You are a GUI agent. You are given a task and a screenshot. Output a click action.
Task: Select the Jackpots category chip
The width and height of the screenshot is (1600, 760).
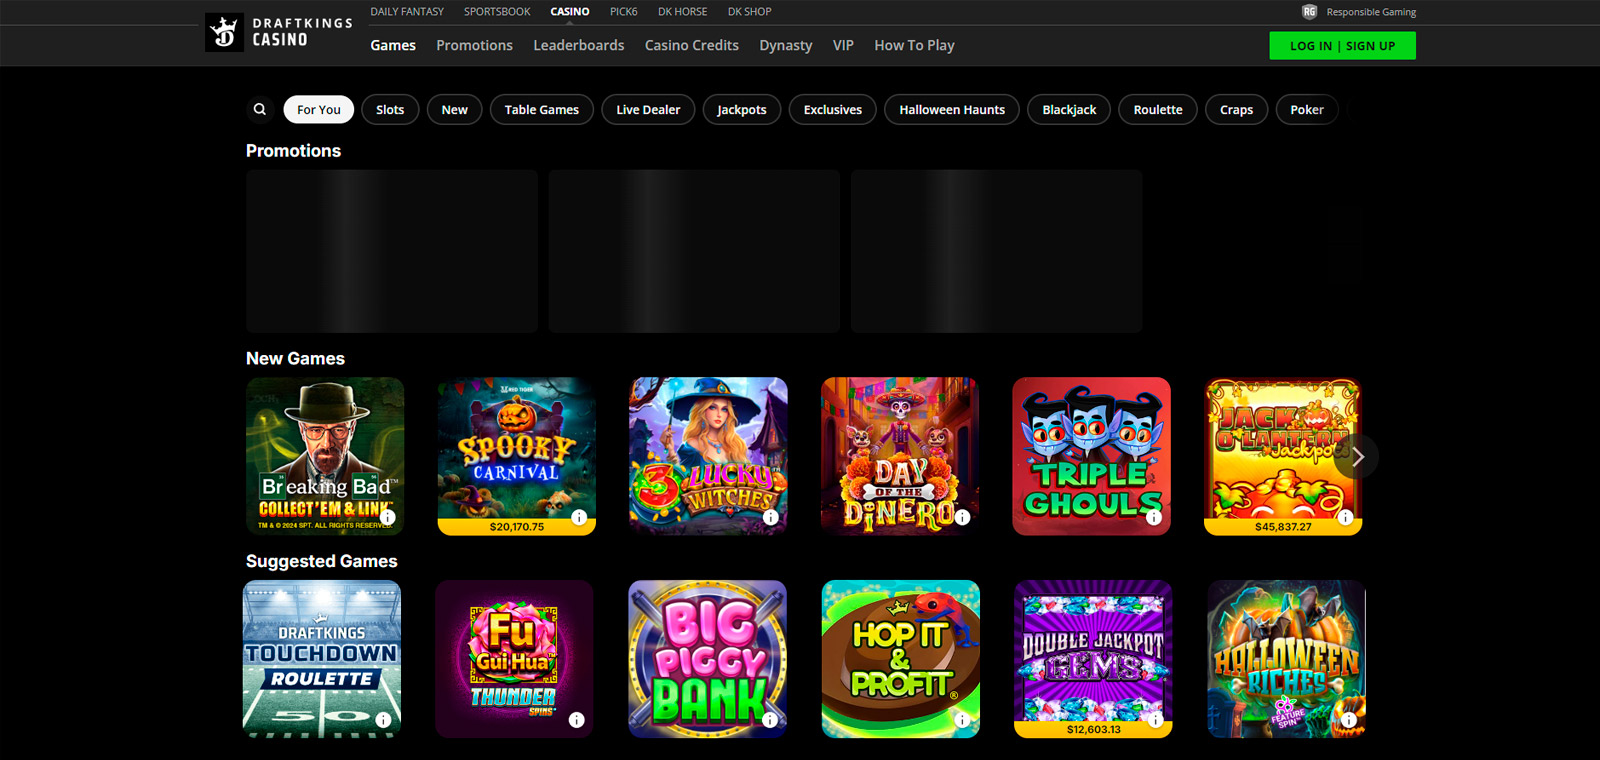742,109
